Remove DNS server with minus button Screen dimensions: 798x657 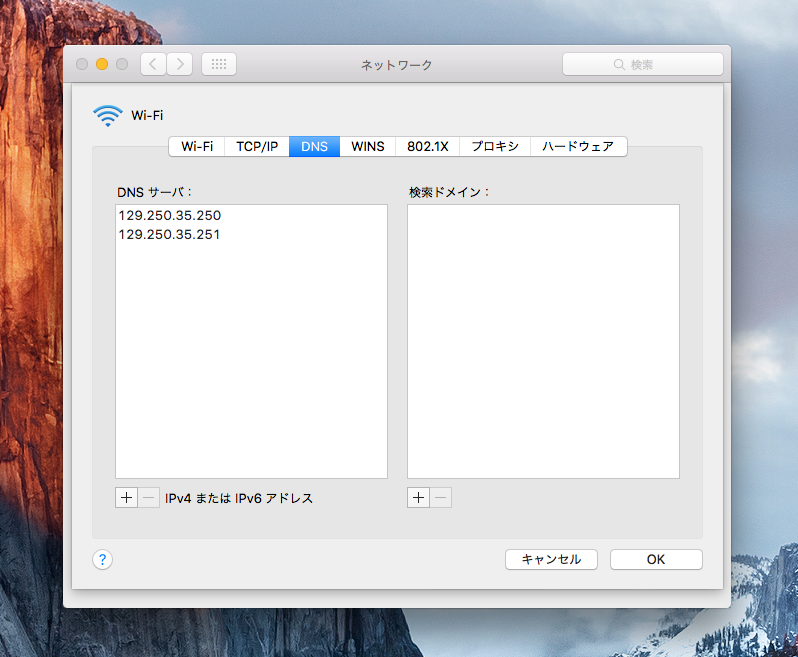149,498
